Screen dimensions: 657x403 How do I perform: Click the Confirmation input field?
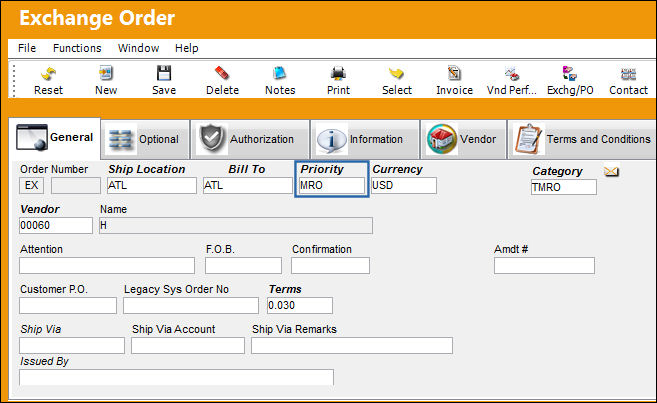[331, 266]
